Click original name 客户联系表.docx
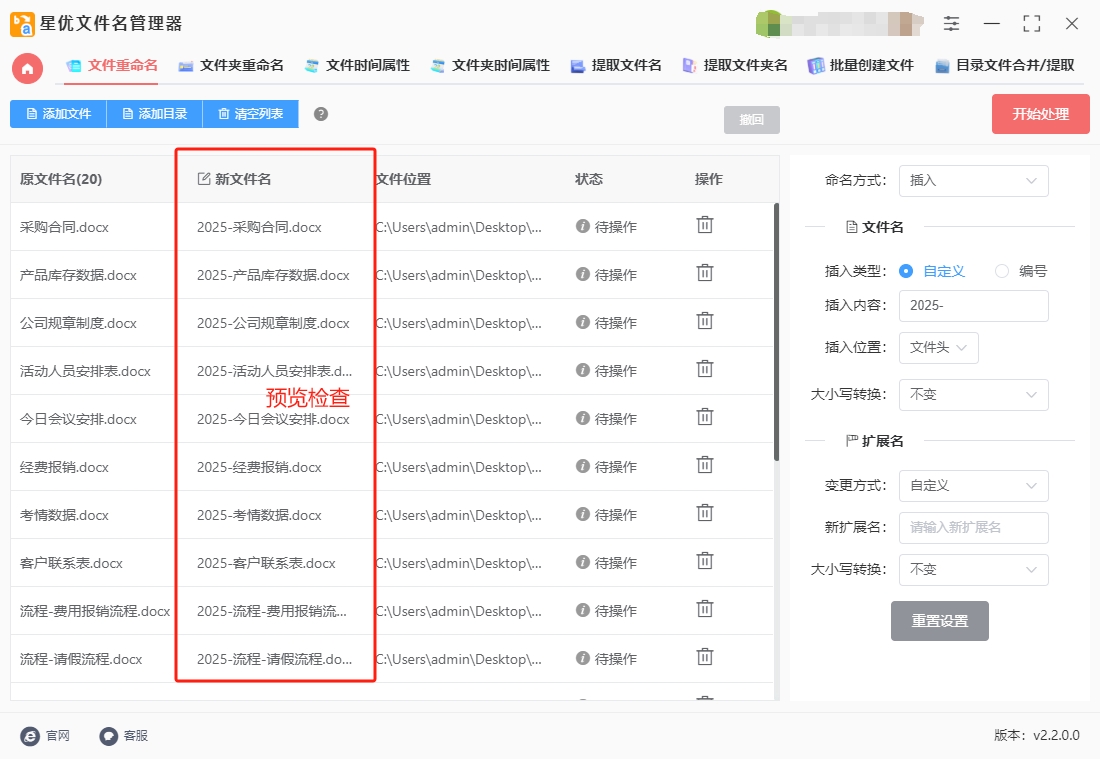 pyautogui.click(x=71, y=564)
